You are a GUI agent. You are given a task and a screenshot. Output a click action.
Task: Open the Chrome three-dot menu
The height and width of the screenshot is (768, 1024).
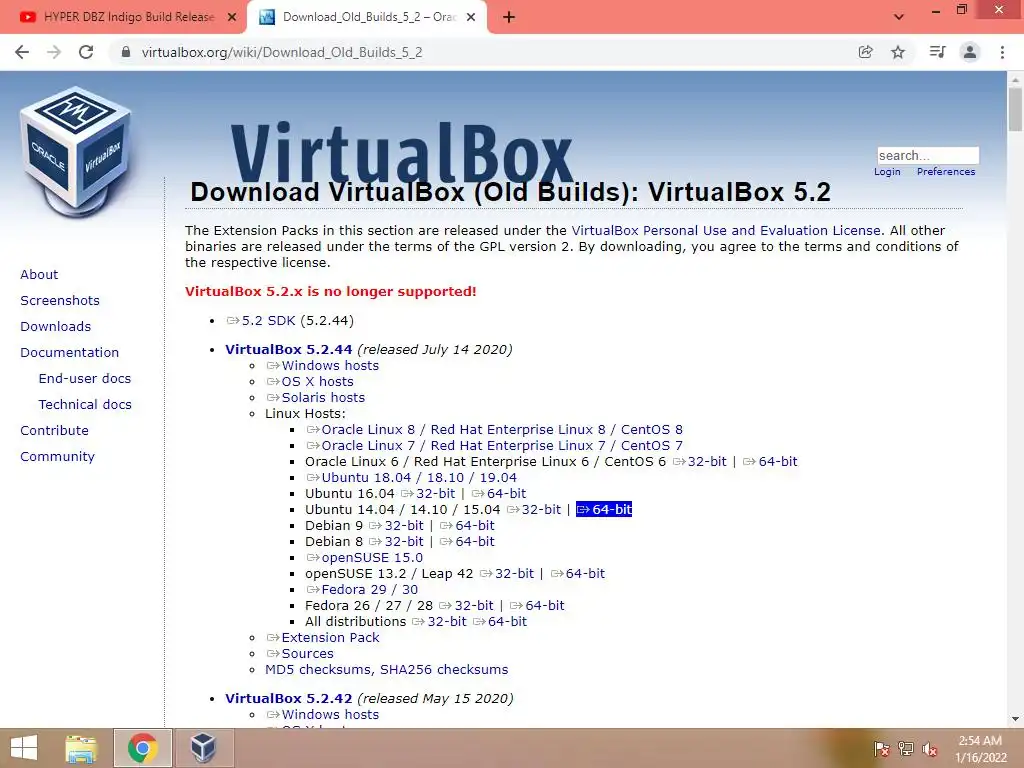click(x=1002, y=52)
